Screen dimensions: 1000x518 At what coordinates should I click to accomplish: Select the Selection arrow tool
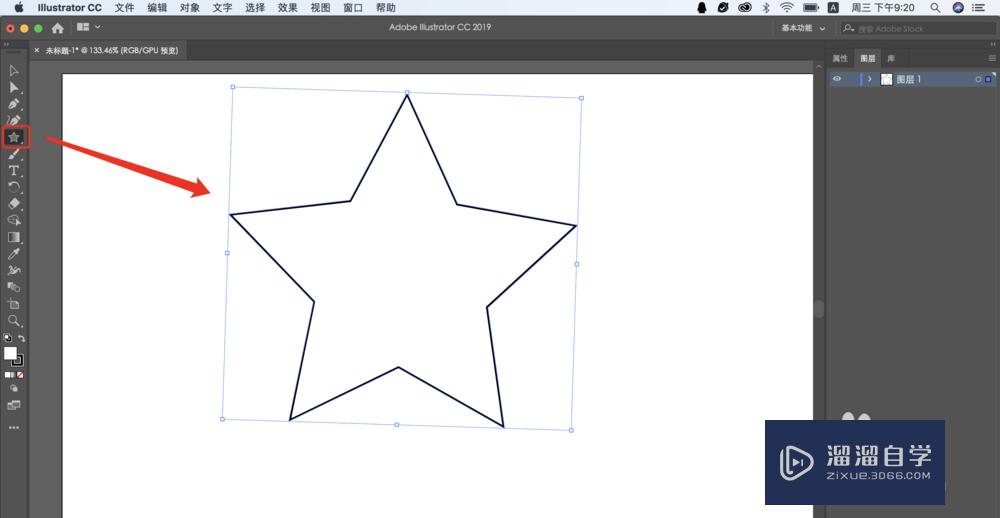coord(14,70)
